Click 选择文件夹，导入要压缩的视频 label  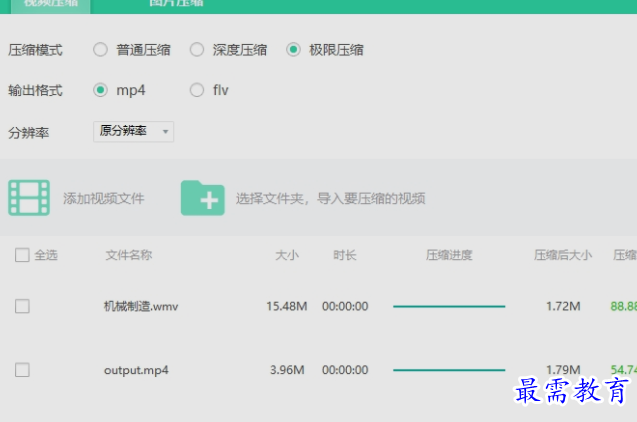331,199
